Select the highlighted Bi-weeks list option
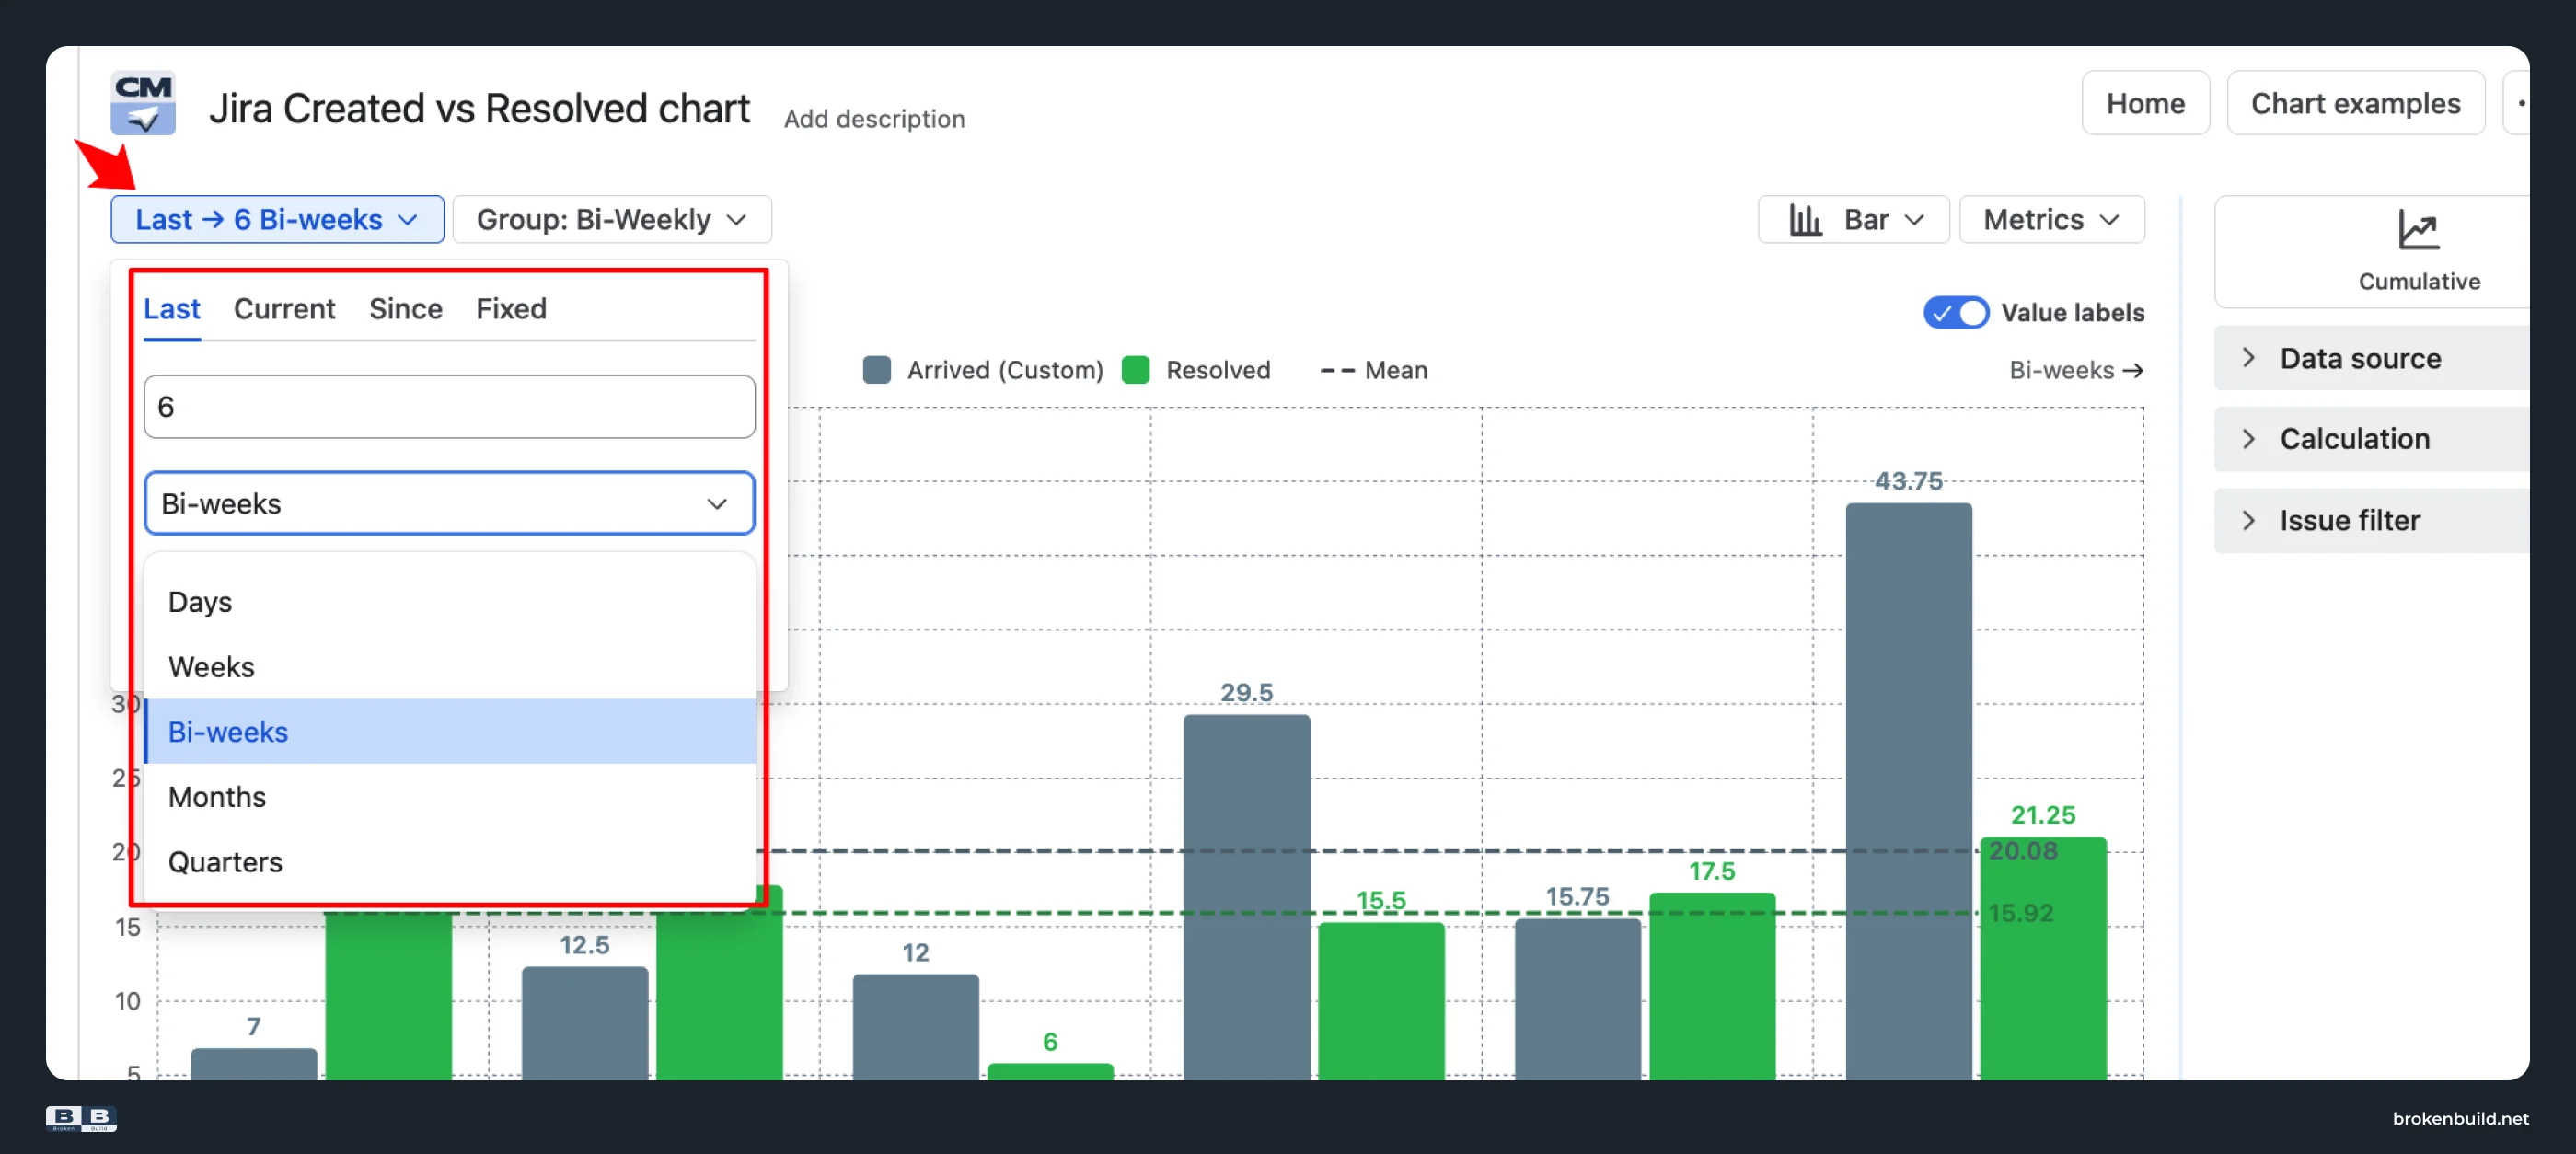 450,732
